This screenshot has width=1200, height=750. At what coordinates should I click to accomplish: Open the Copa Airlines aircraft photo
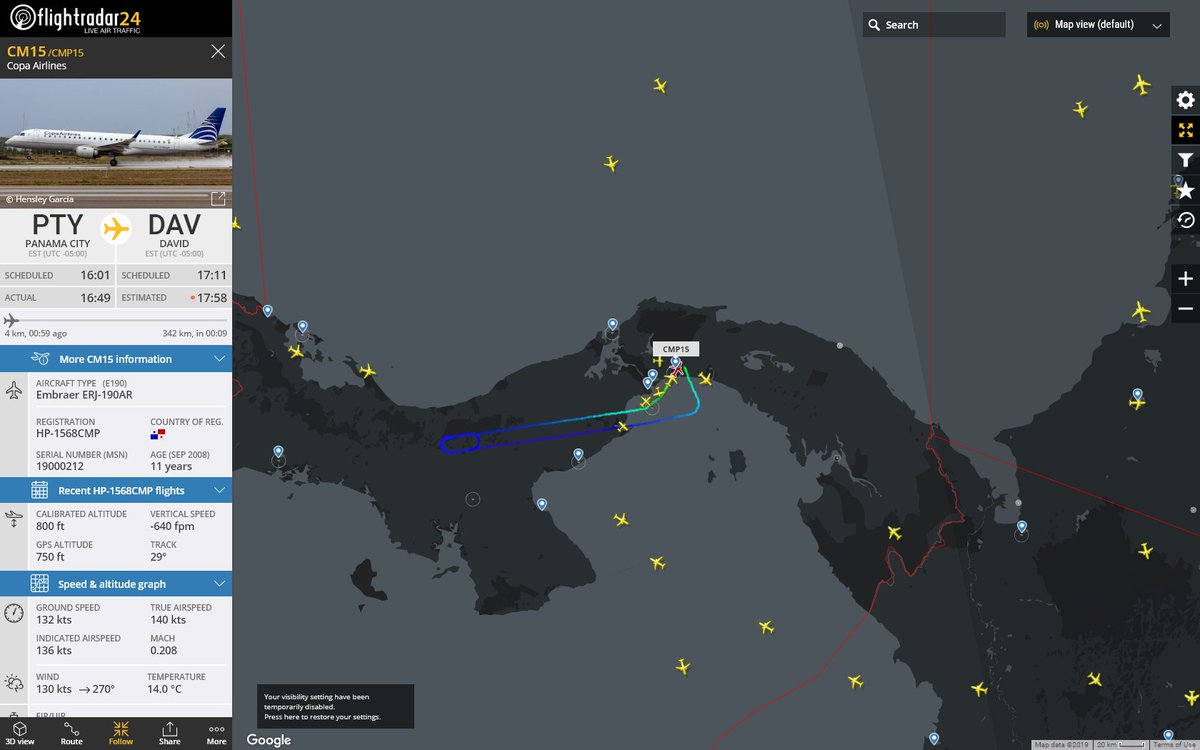[116, 143]
